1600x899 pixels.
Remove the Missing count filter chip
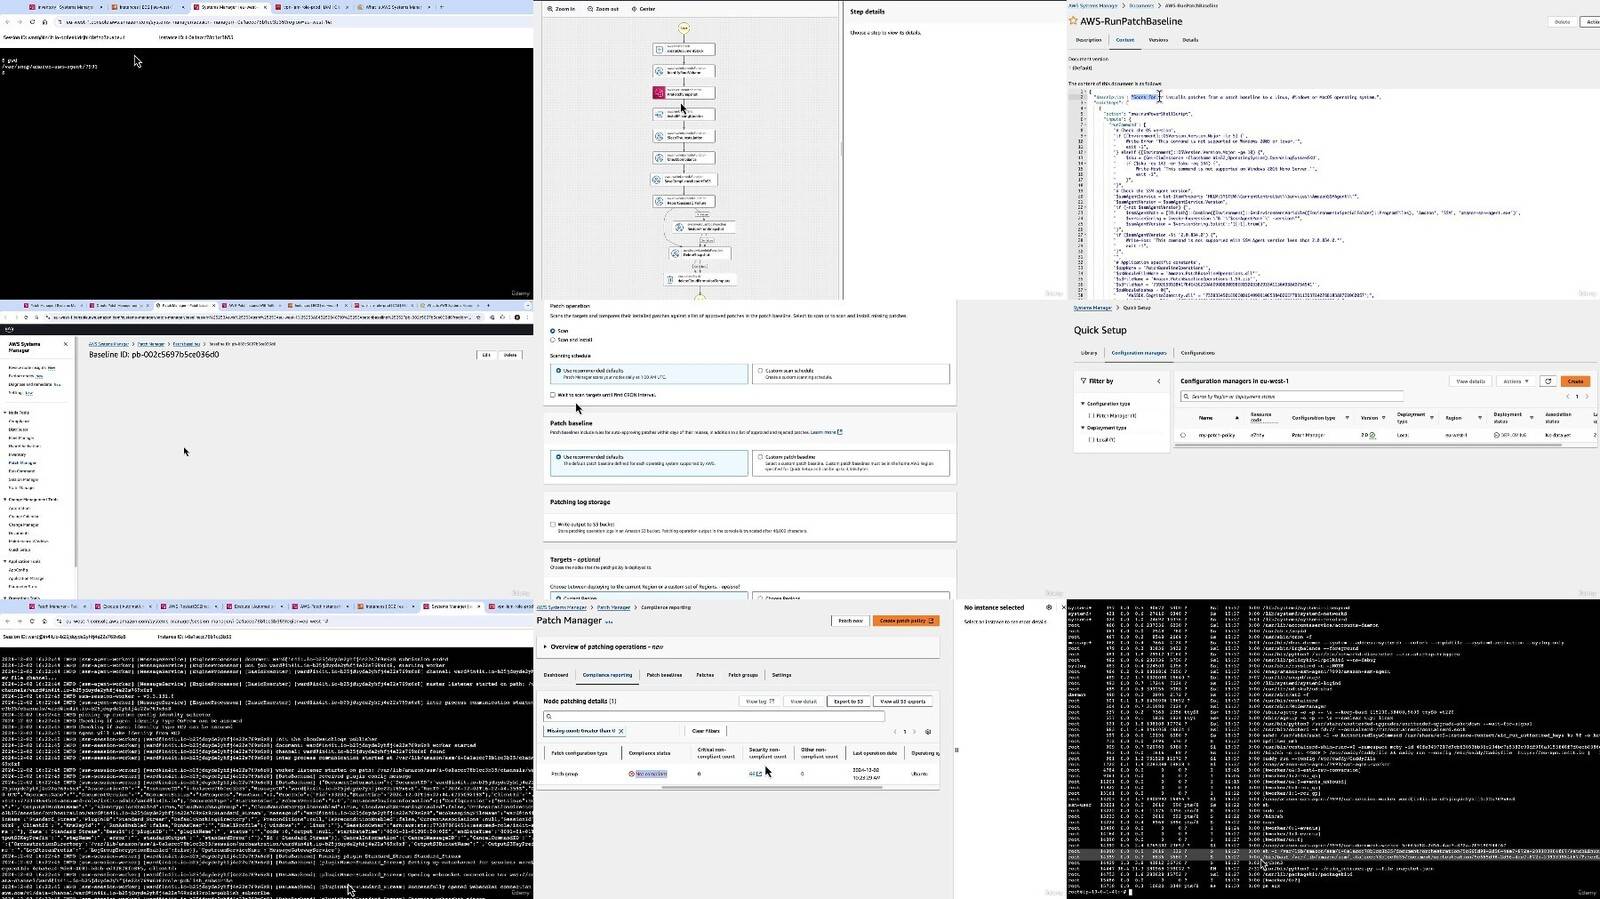[x=621, y=731]
